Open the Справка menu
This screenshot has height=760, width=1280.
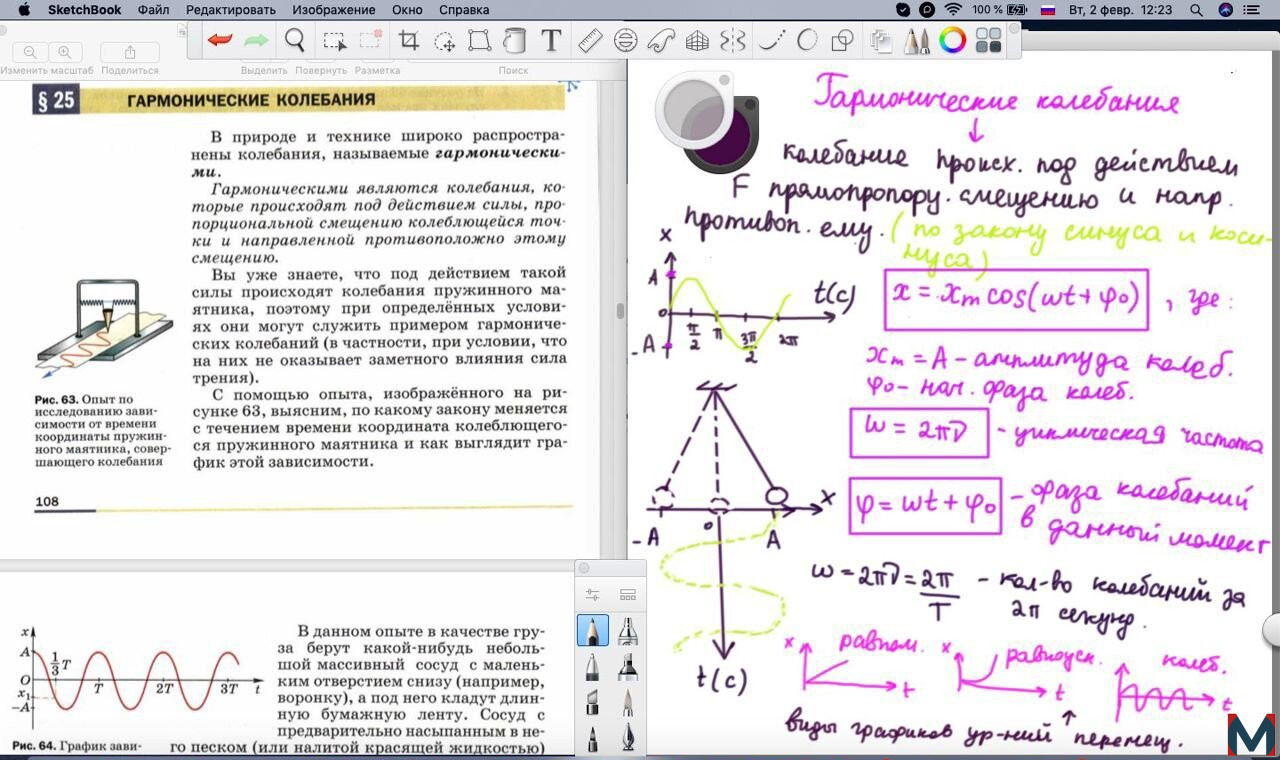tap(464, 9)
